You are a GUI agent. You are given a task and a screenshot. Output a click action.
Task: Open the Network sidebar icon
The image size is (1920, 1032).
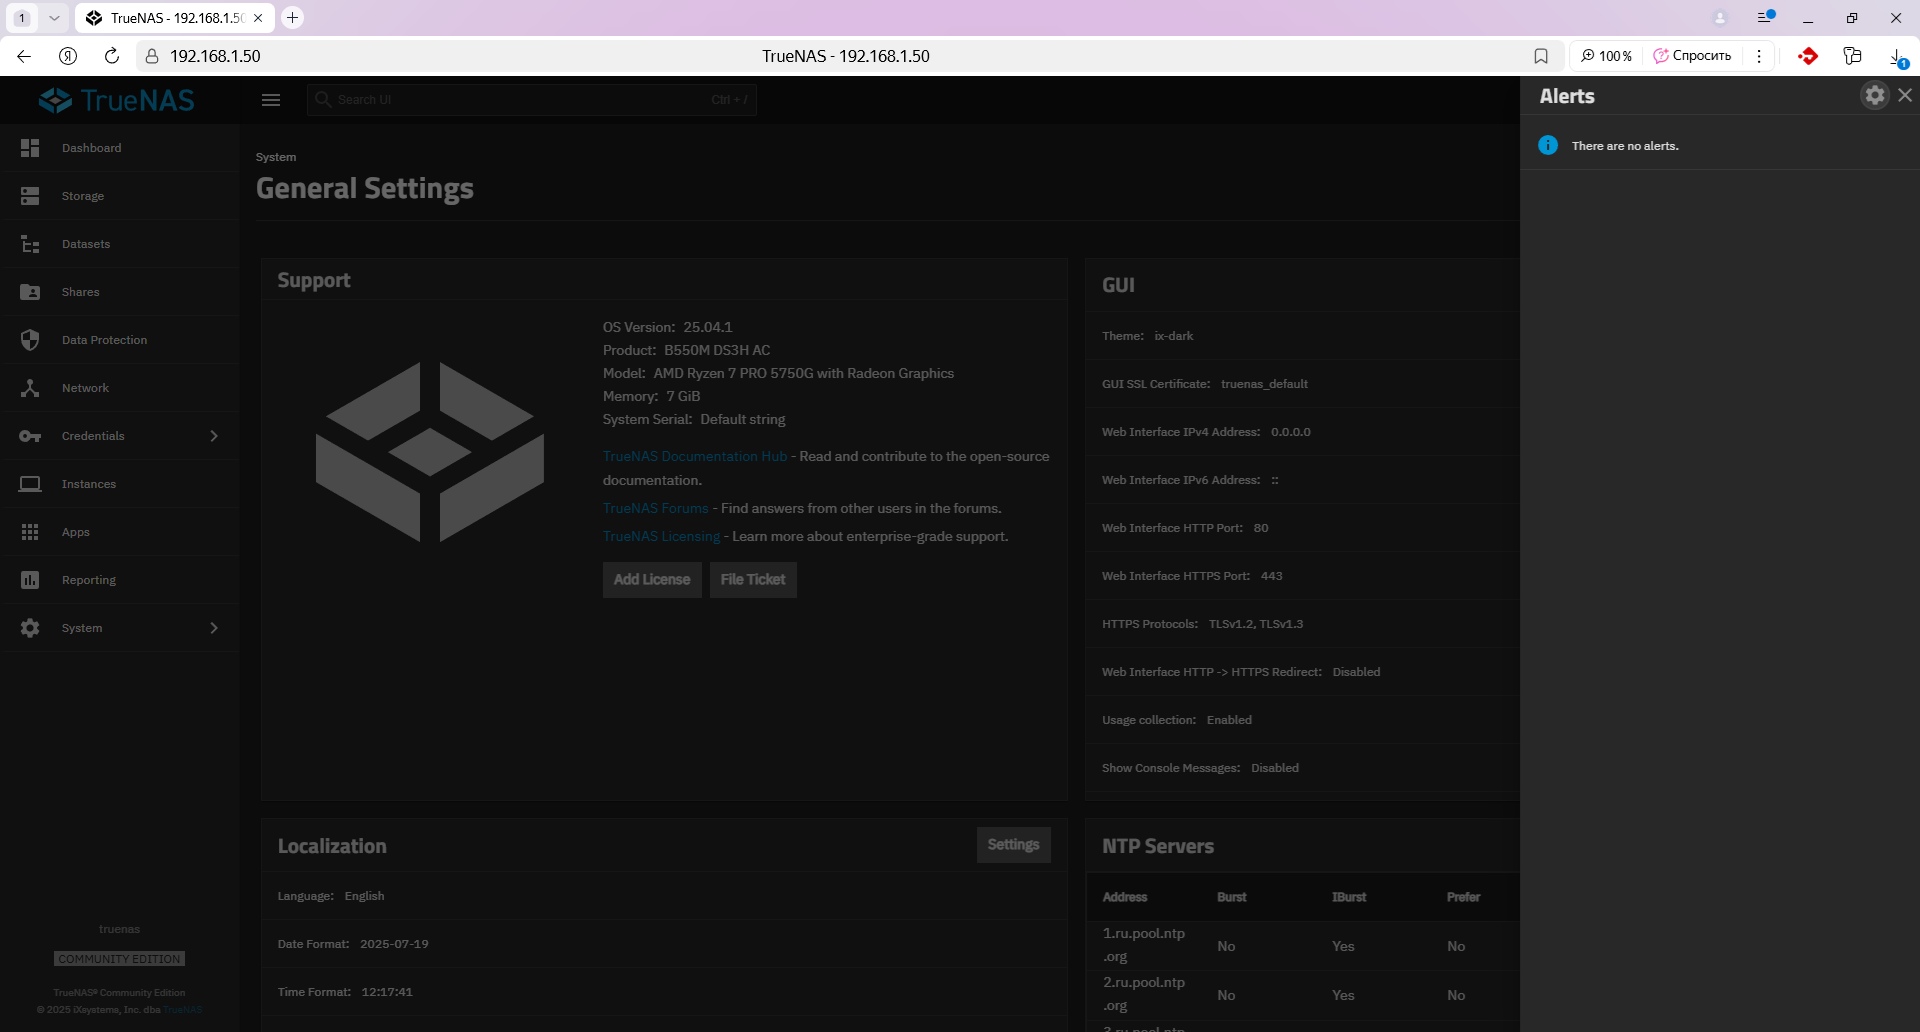click(30, 388)
